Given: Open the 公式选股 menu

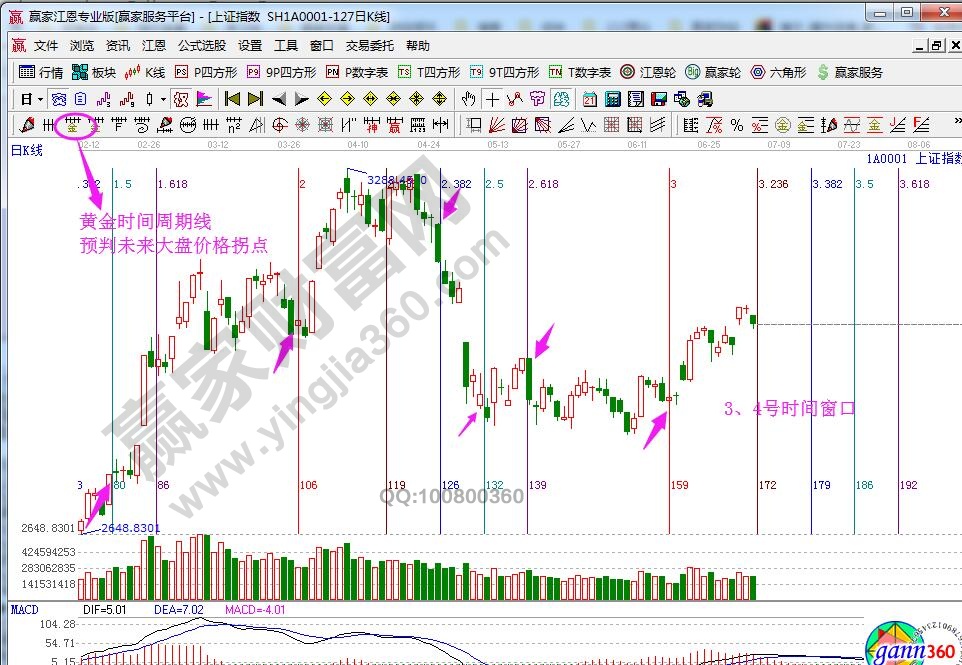Looking at the screenshot, I should 202,45.
